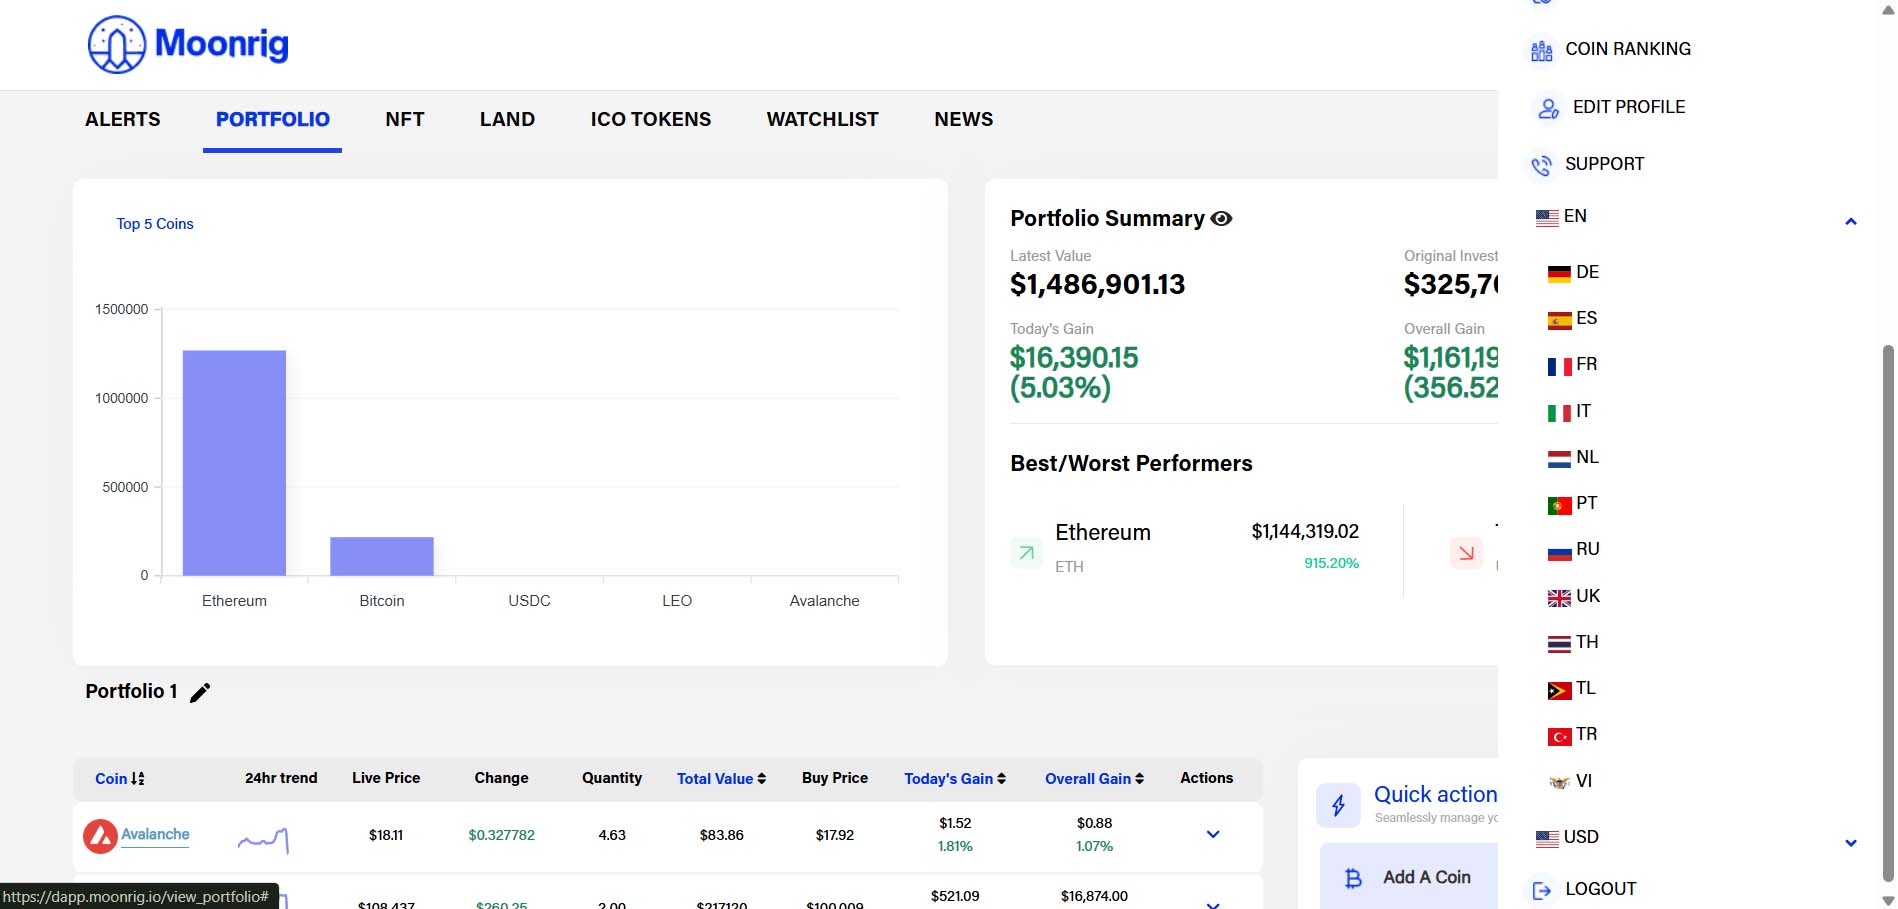Sort table by Coin column
The image size is (1898, 909).
(119, 779)
